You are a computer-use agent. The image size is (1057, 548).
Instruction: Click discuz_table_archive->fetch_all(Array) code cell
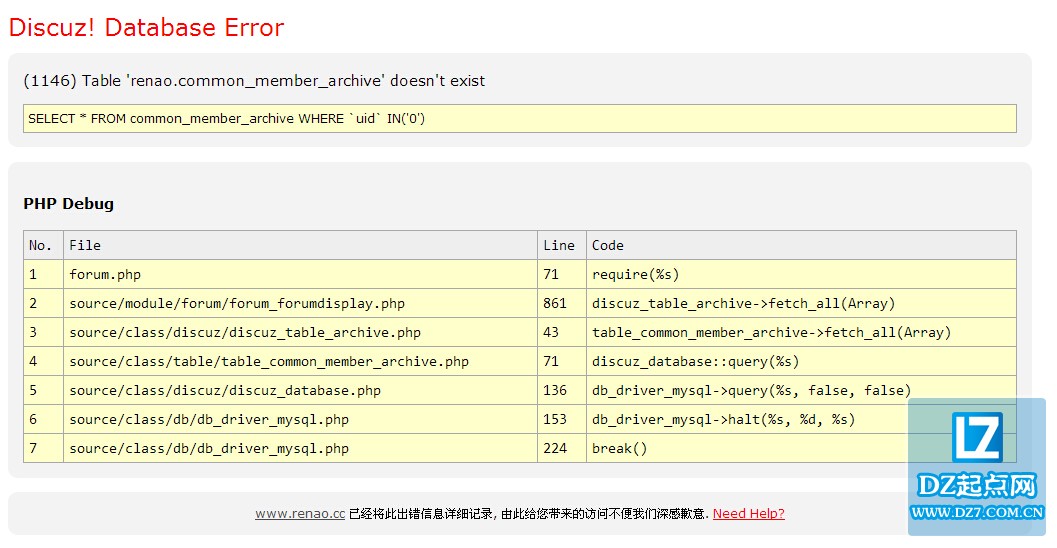(801, 303)
